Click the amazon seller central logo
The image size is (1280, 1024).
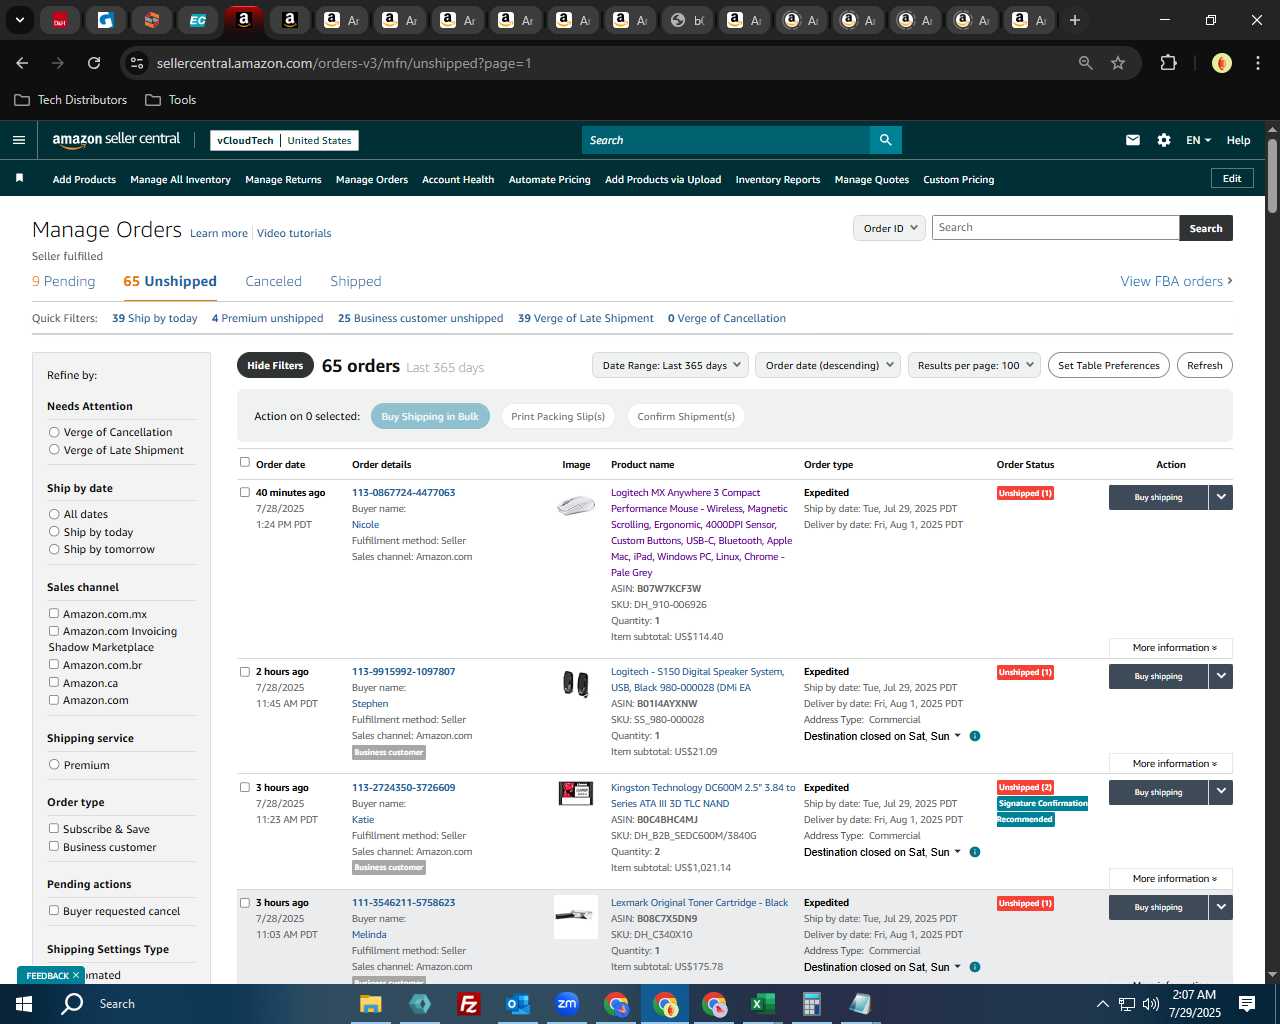(x=116, y=140)
